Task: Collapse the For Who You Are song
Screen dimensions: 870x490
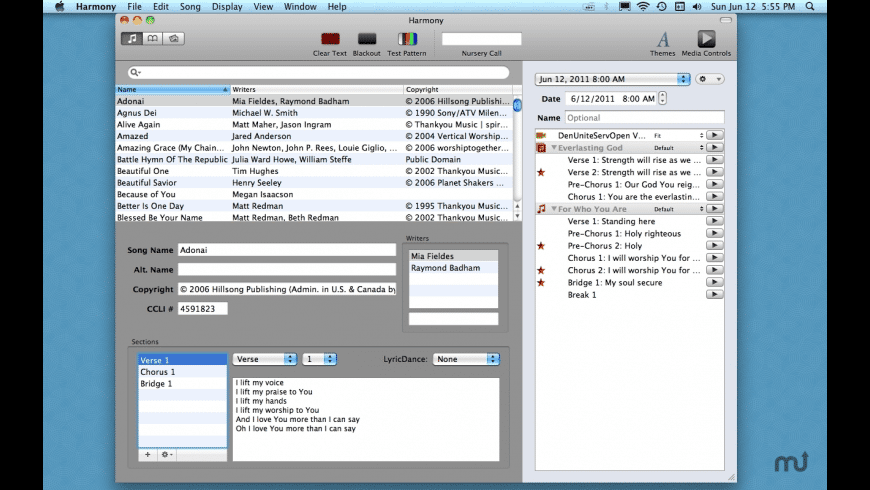Action: pos(554,209)
